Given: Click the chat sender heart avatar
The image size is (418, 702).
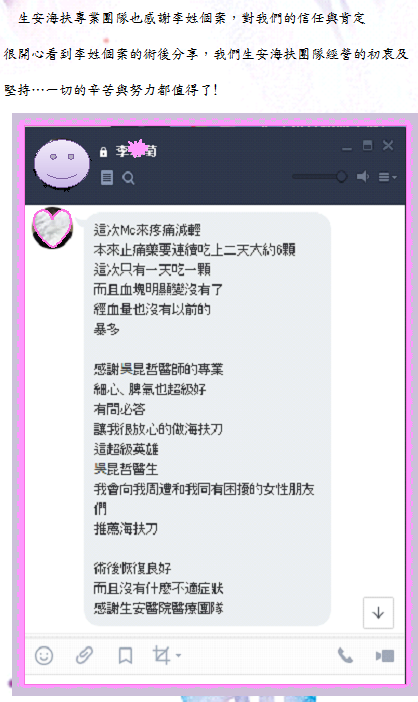Looking at the screenshot, I should point(52,228).
